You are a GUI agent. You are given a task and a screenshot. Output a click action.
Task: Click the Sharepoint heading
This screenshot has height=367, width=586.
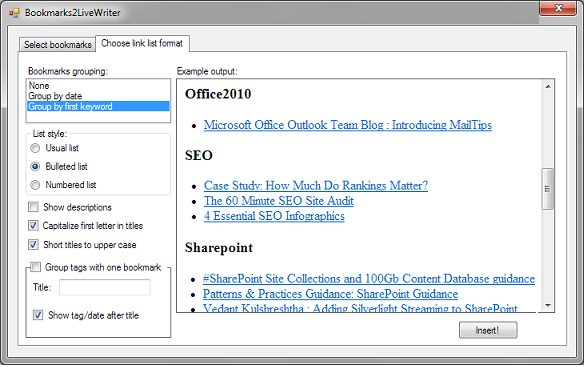pyautogui.click(x=219, y=248)
